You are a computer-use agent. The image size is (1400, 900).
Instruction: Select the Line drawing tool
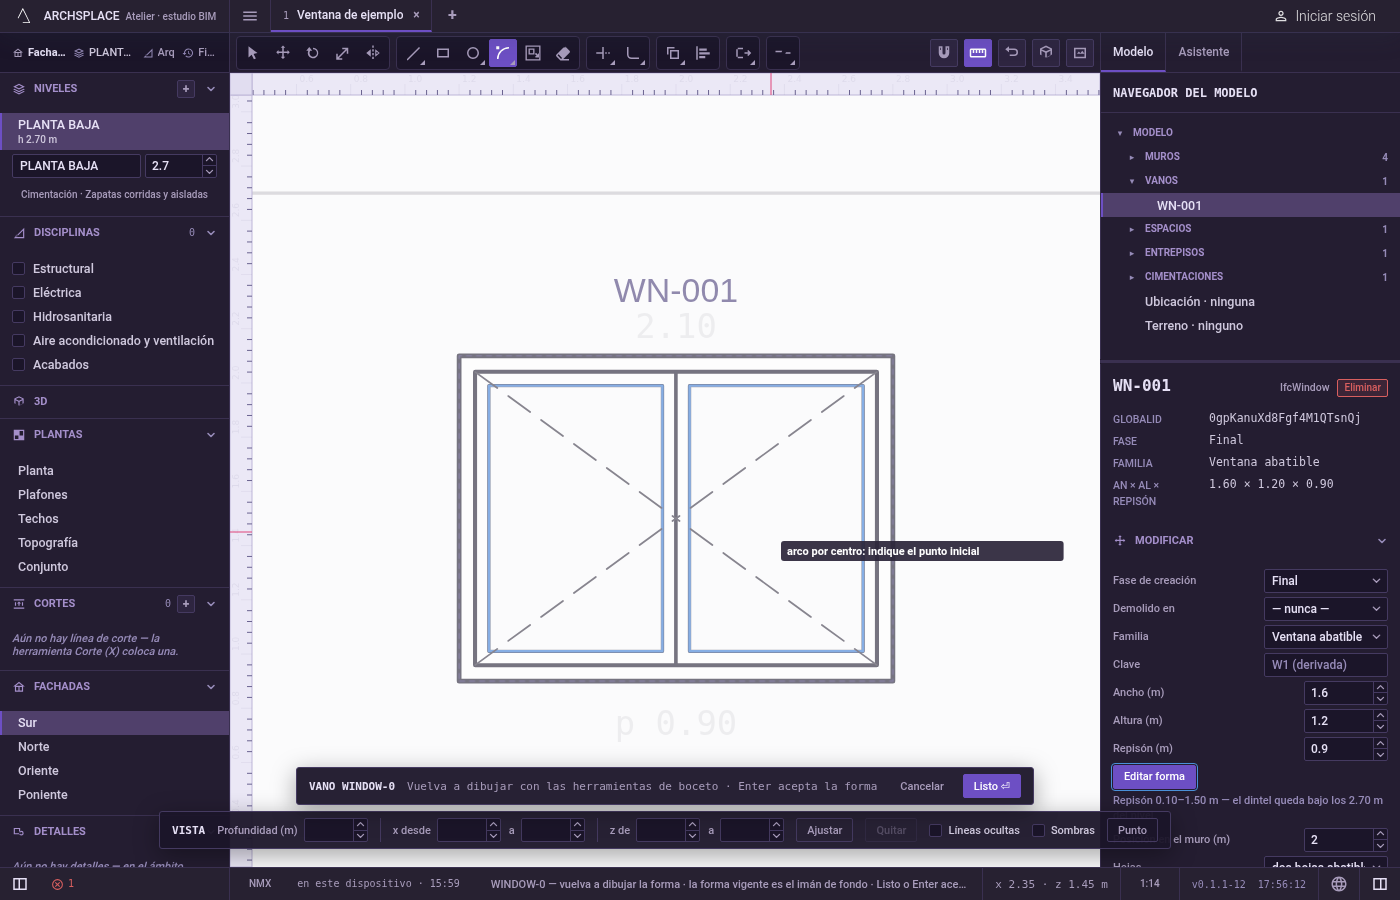pyautogui.click(x=413, y=53)
